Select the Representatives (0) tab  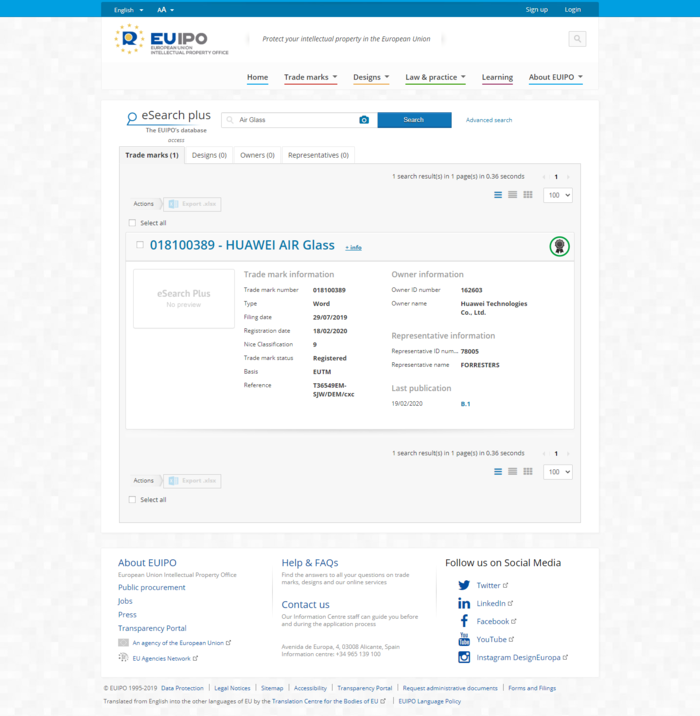click(318, 155)
